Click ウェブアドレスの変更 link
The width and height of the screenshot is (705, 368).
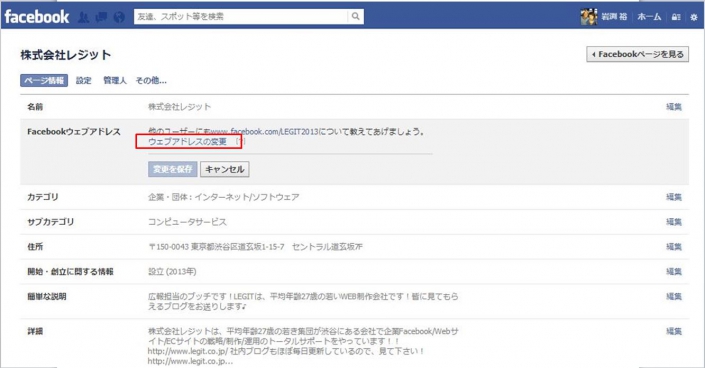click(187, 142)
